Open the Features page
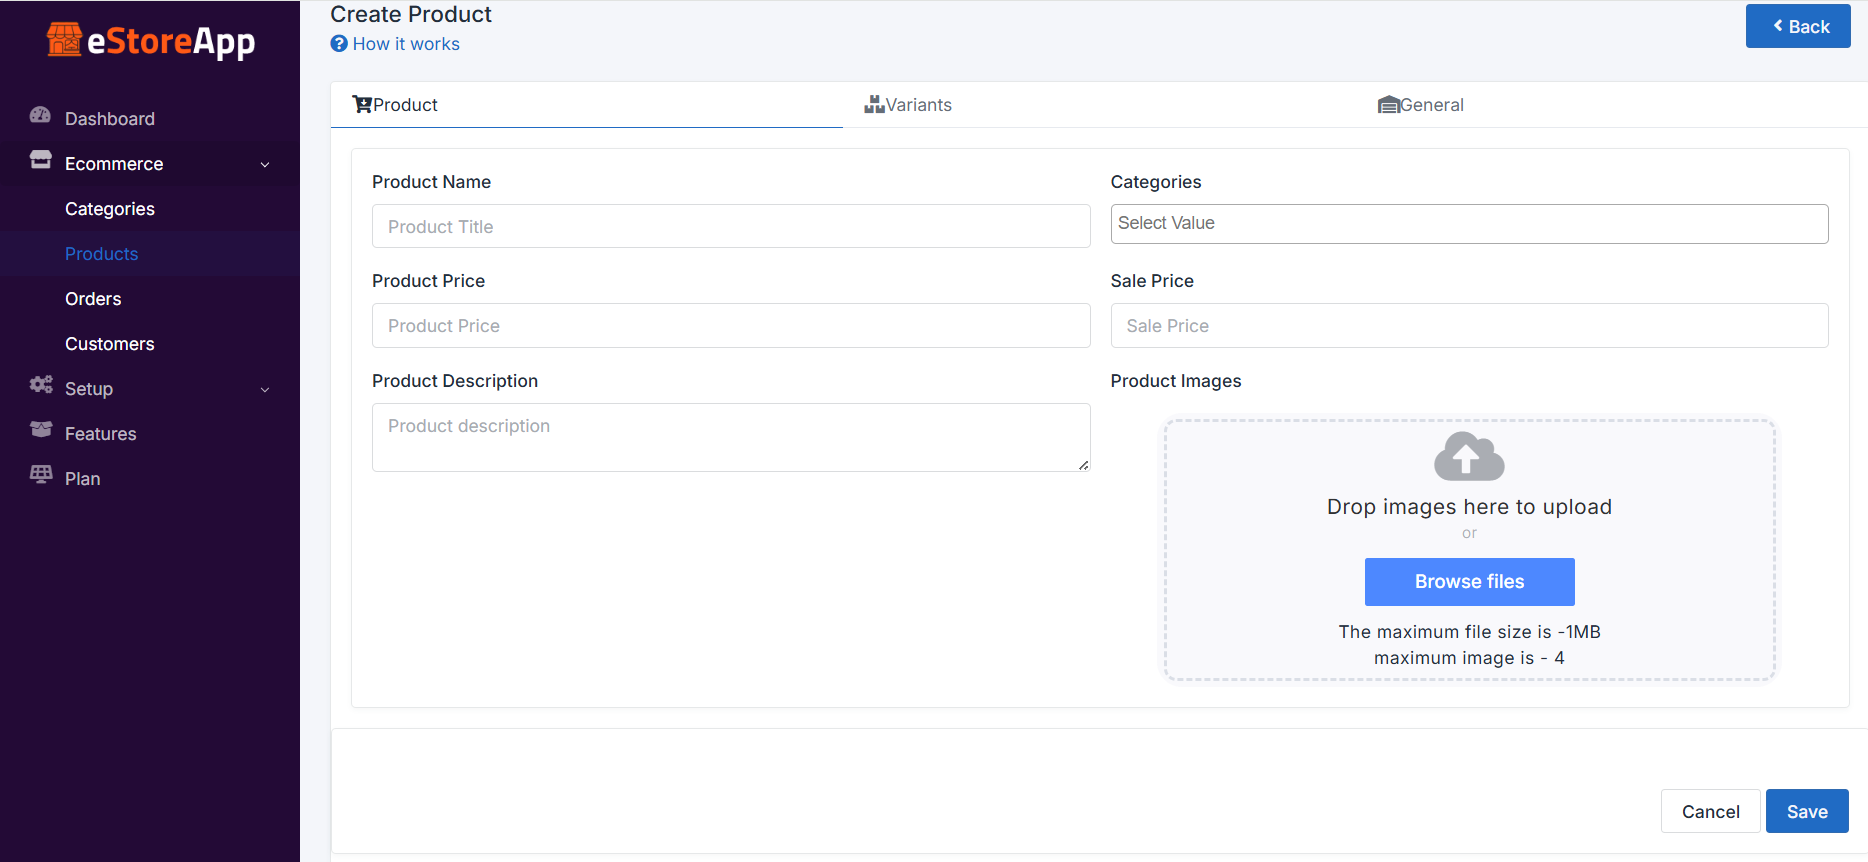 pos(101,434)
